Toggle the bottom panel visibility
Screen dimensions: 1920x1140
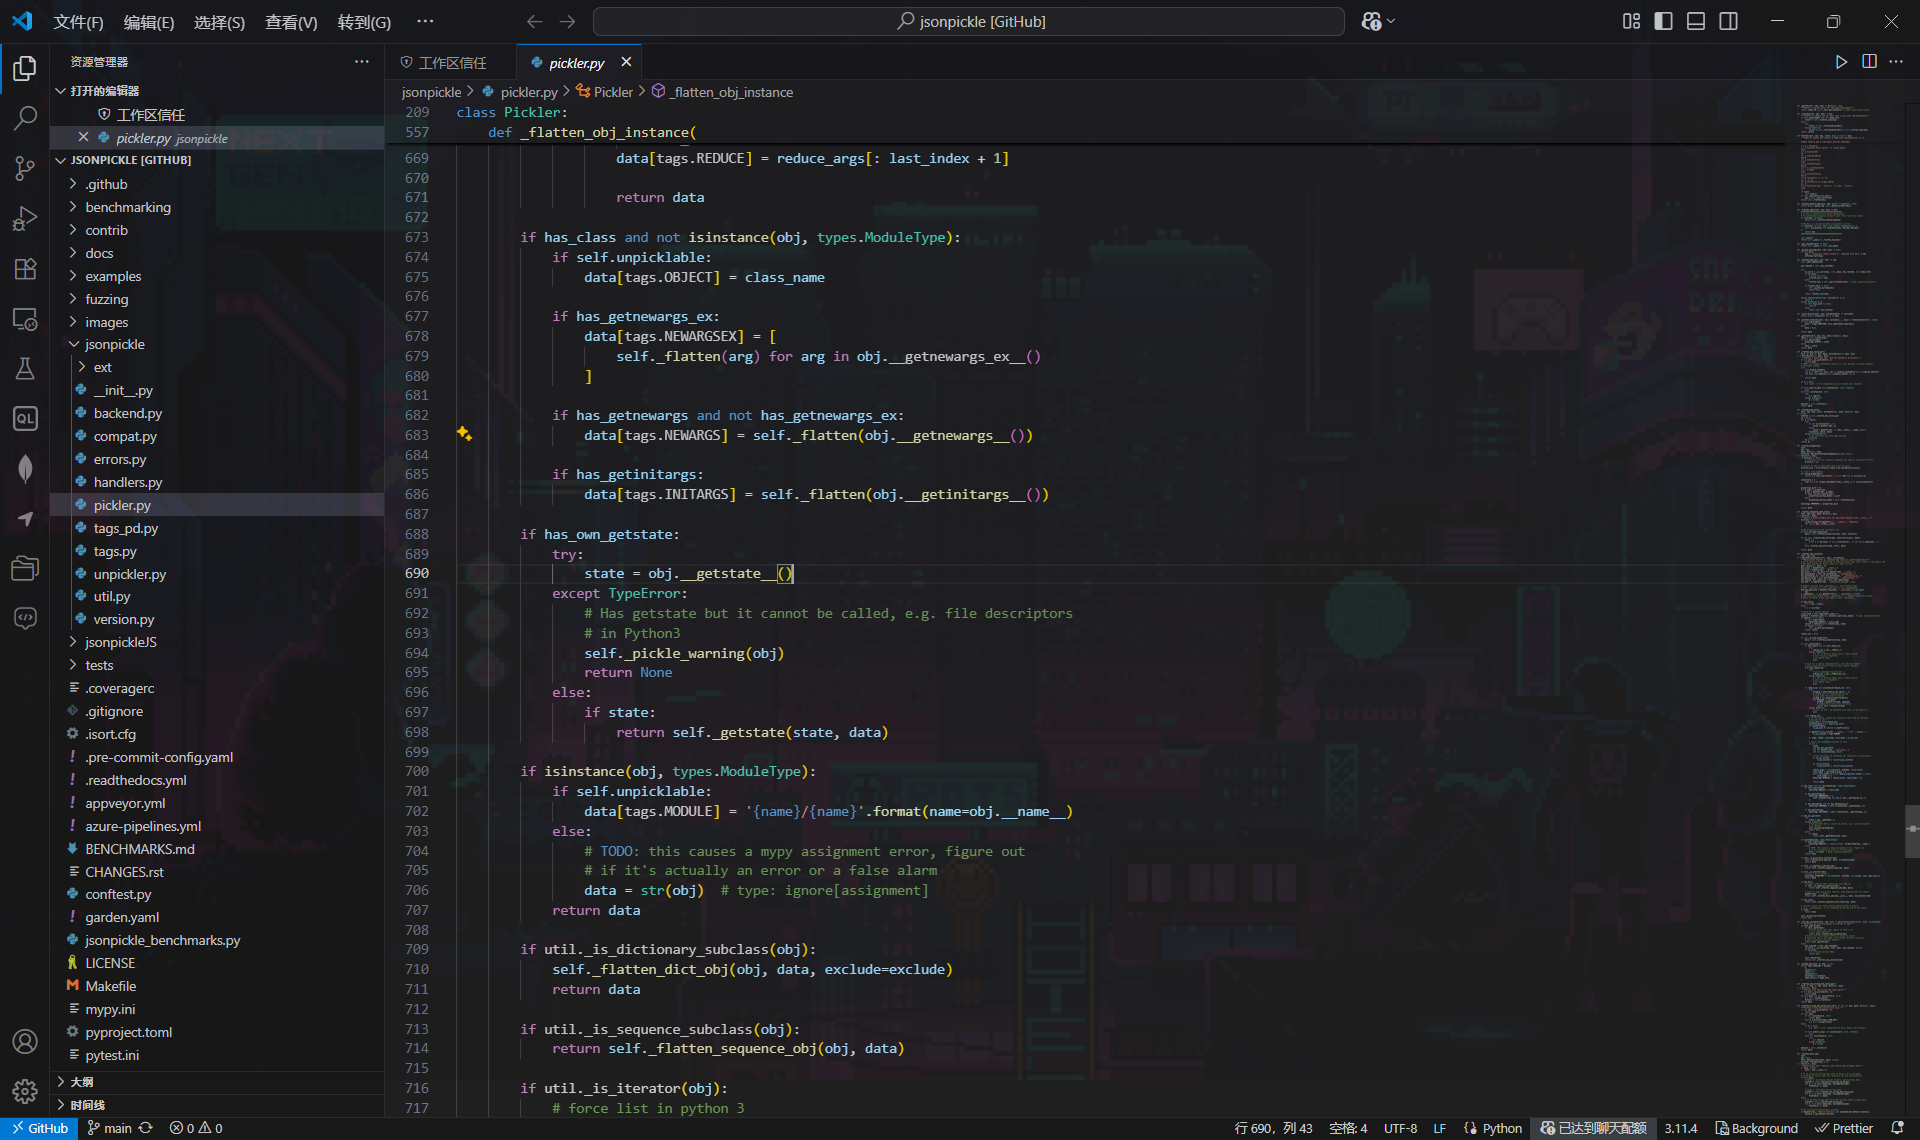coord(1695,21)
